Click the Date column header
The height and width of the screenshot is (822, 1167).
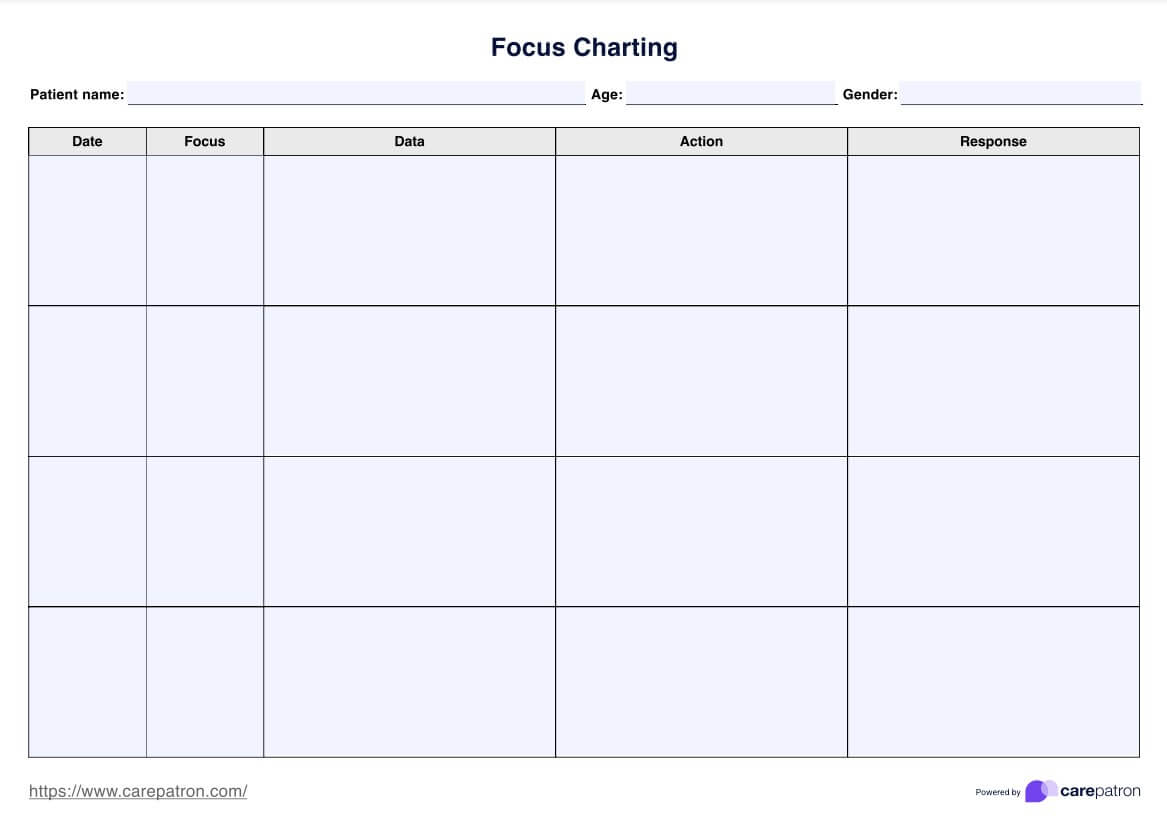click(x=87, y=142)
